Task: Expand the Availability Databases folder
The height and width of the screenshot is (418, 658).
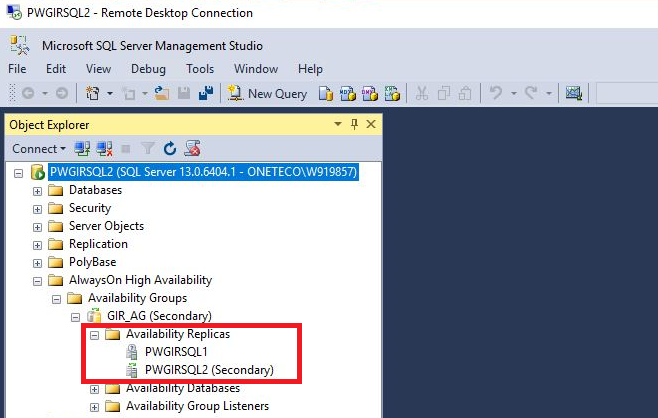Action: (94, 389)
